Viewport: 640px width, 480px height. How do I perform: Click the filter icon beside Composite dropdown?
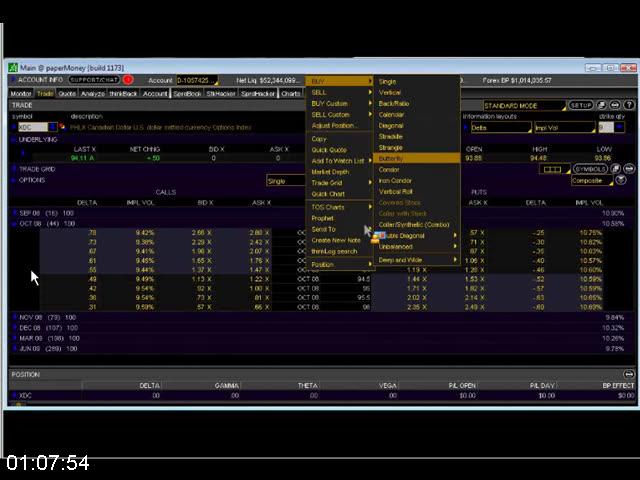pos(620,181)
